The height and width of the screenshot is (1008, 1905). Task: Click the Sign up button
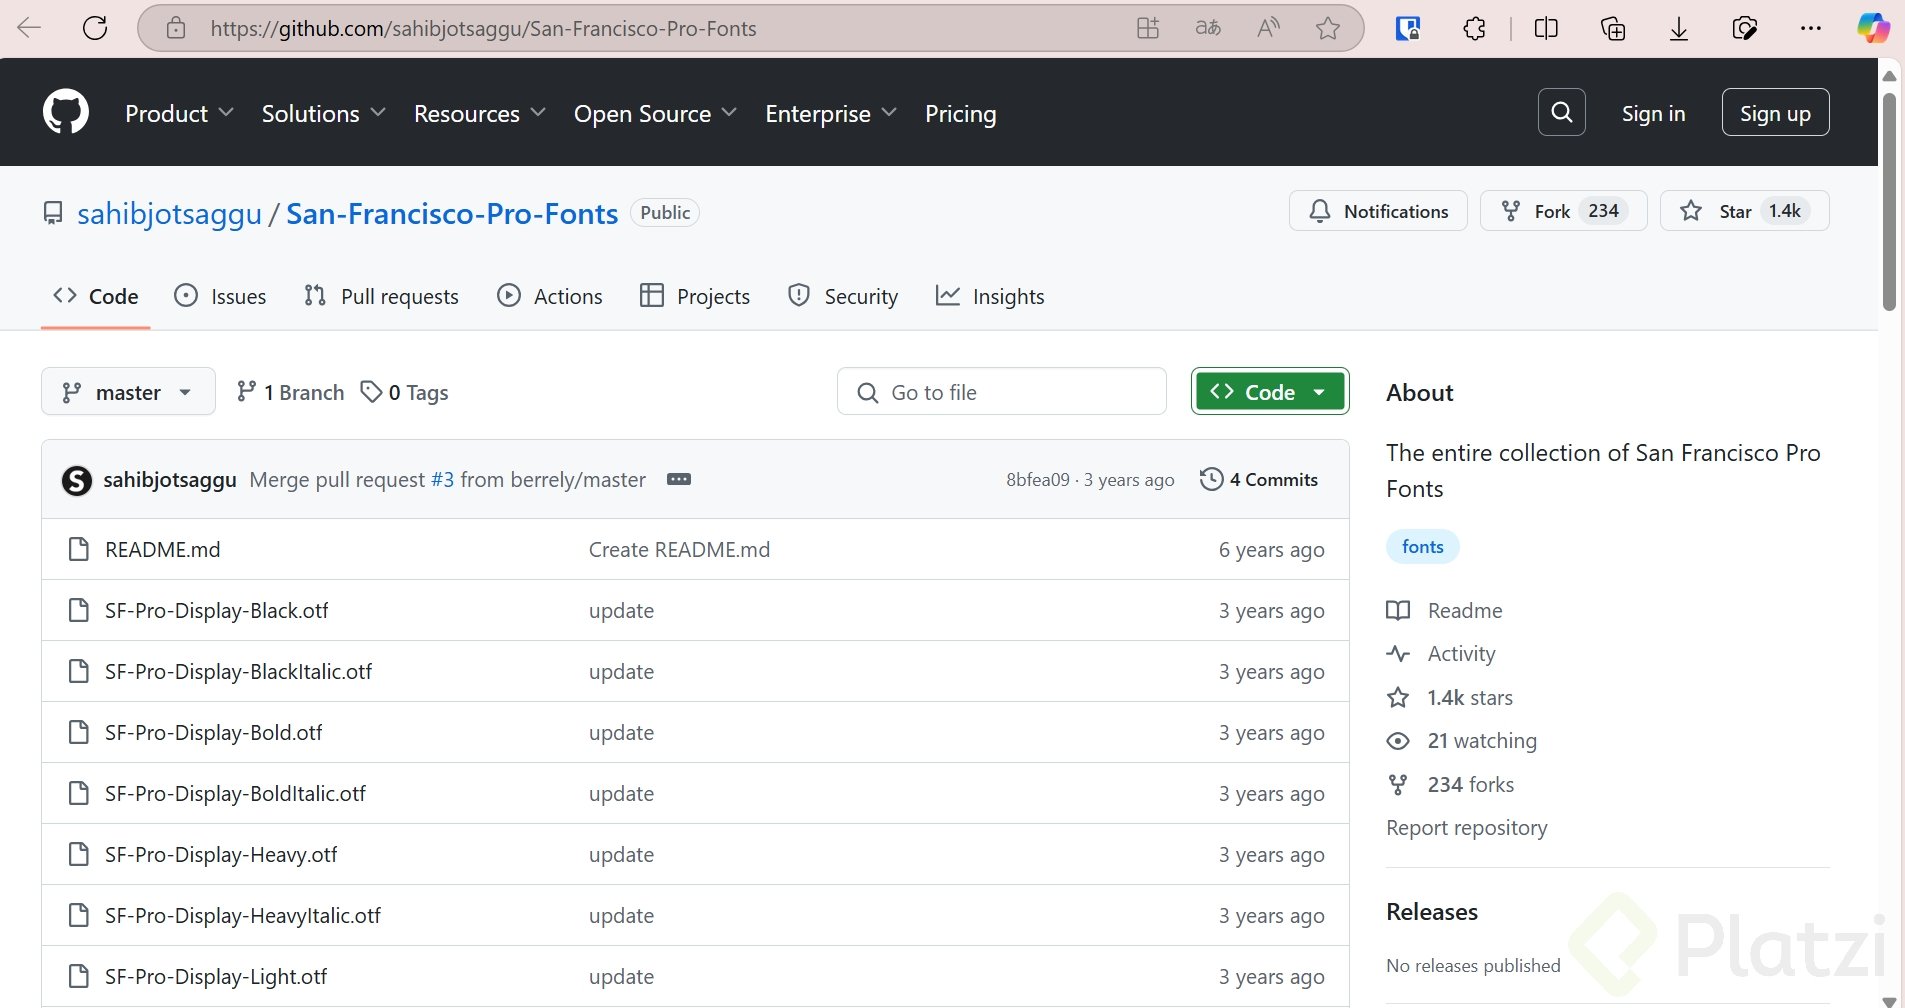tap(1775, 113)
